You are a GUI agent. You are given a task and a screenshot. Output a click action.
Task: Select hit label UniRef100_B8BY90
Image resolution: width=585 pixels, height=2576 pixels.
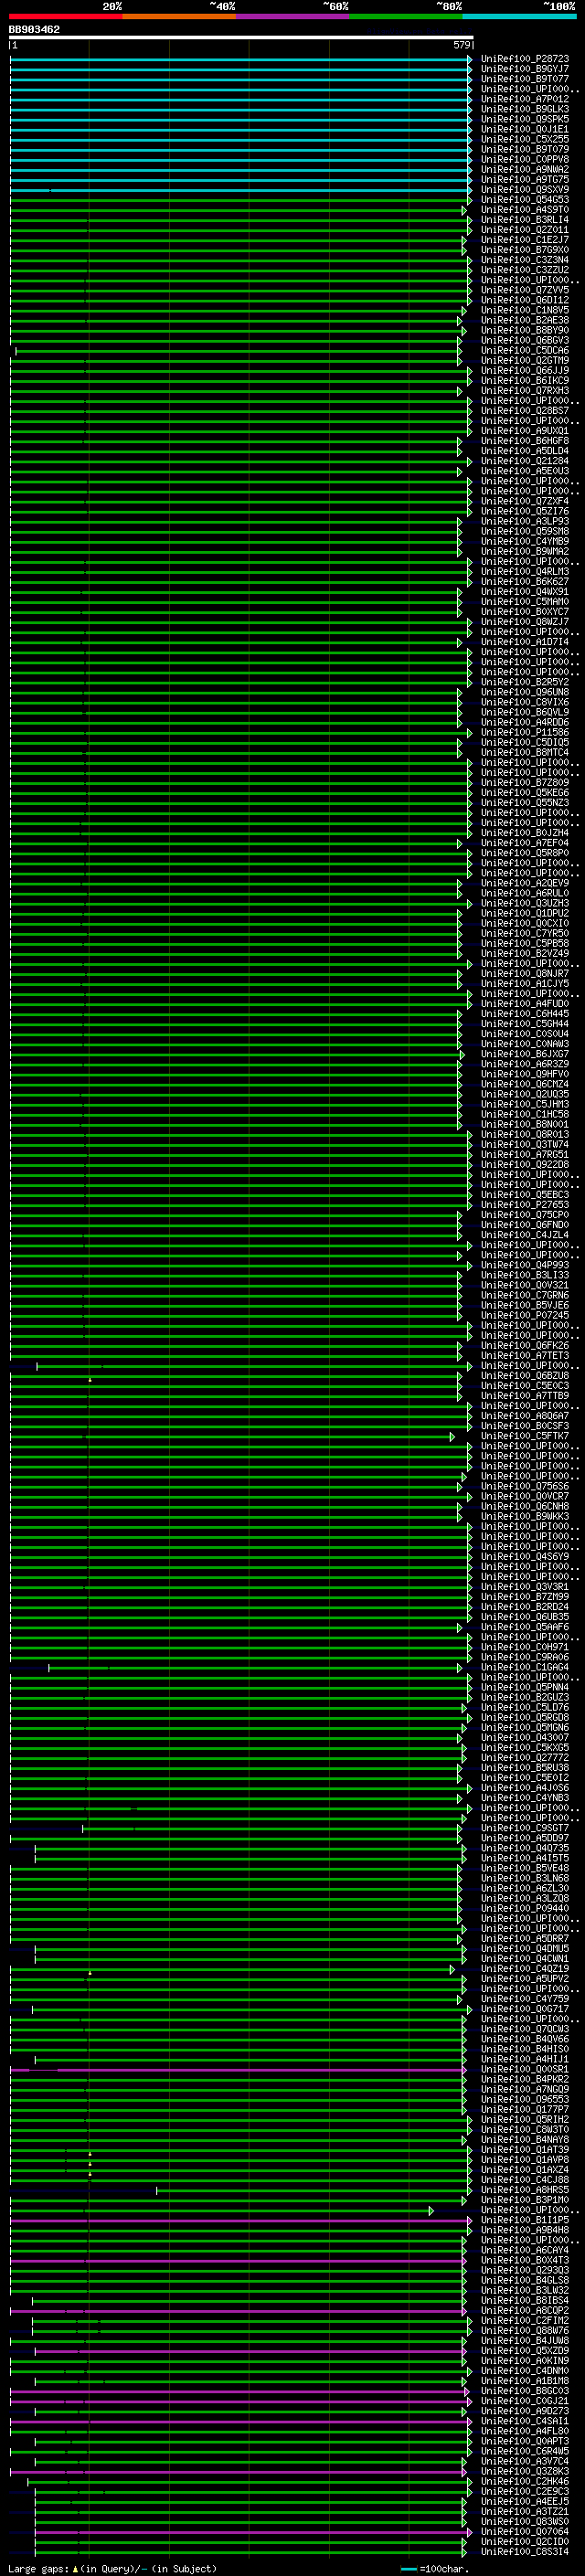(524, 330)
